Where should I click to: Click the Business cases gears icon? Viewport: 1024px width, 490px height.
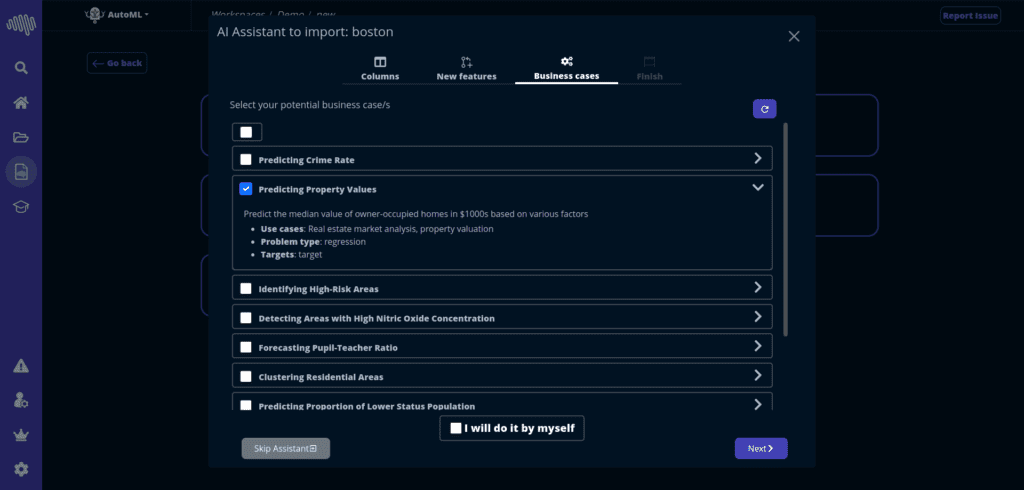pyautogui.click(x=567, y=61)
